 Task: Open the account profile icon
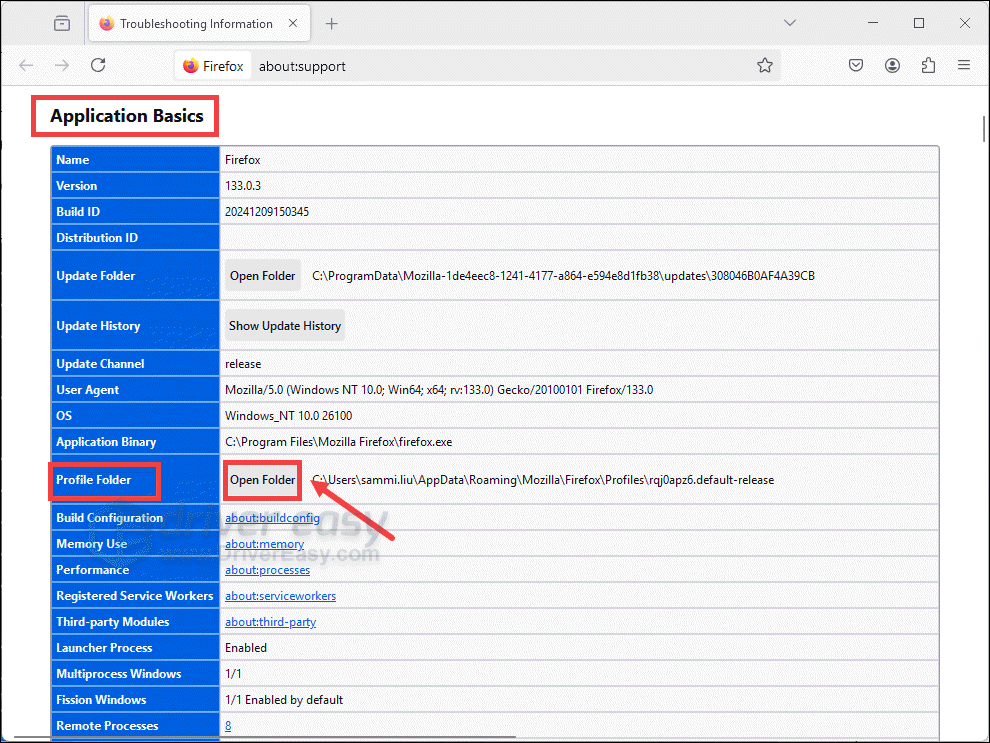(x=892, y=65)
